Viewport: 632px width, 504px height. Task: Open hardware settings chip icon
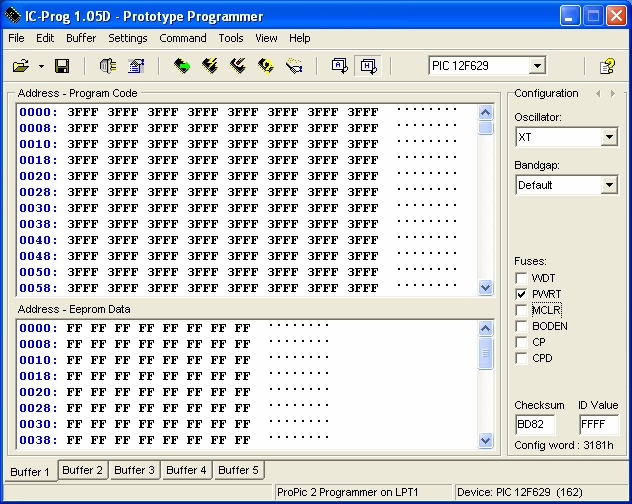pos(108,66)
